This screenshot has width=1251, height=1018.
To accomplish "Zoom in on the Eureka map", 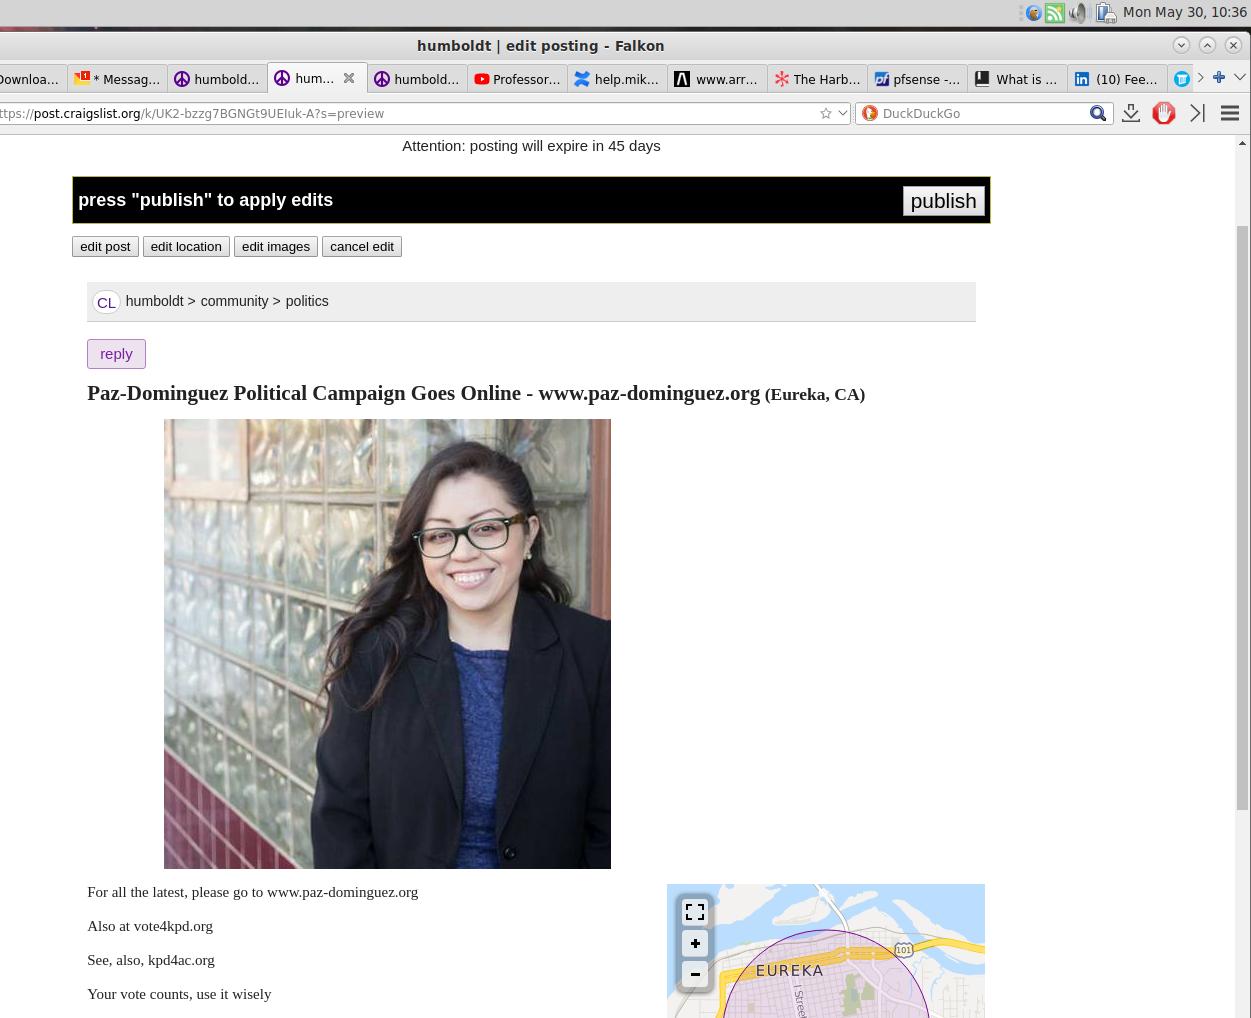I will (x=695, y=943).
